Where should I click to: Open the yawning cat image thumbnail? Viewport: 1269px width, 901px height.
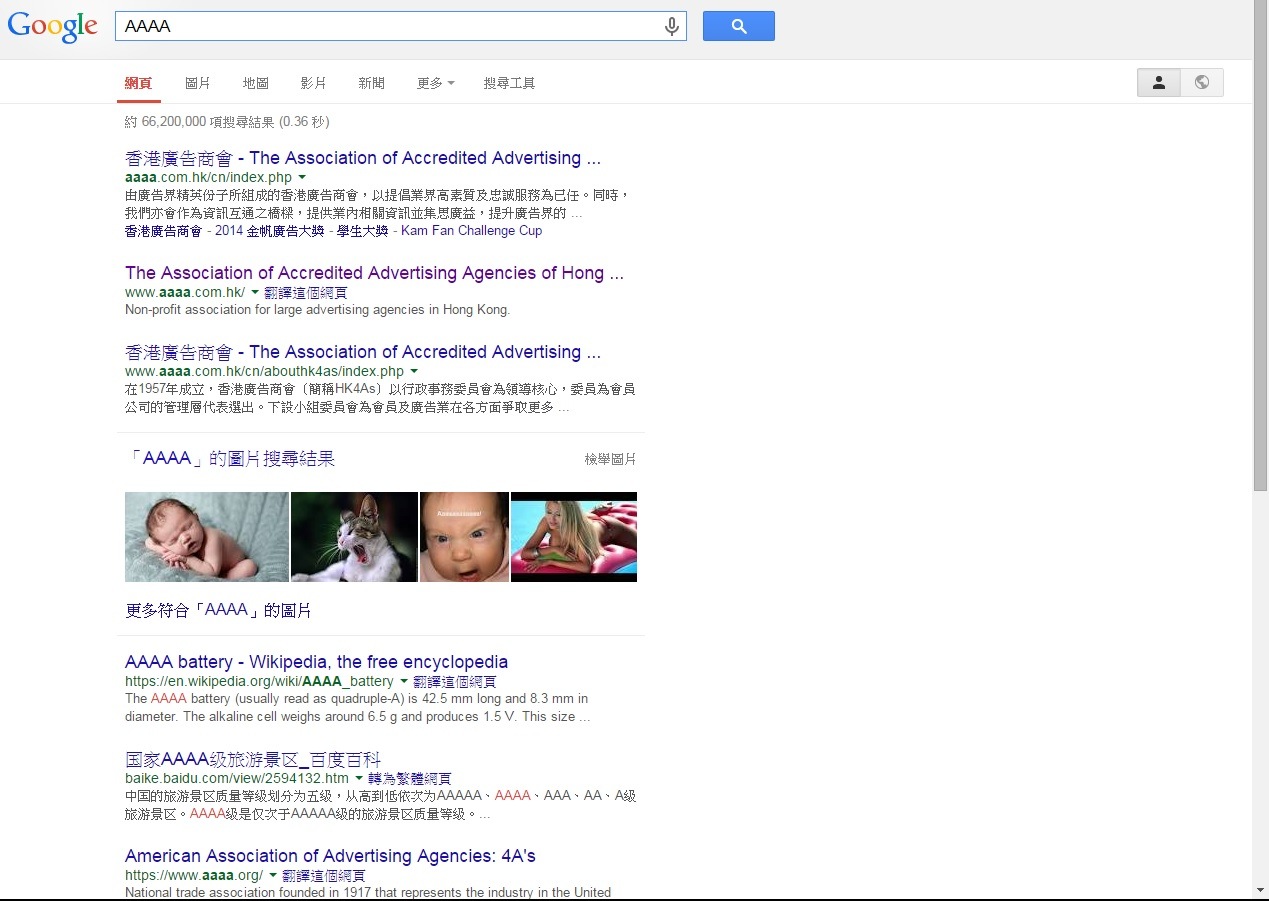pyautogui.click(x=354, y=537)
